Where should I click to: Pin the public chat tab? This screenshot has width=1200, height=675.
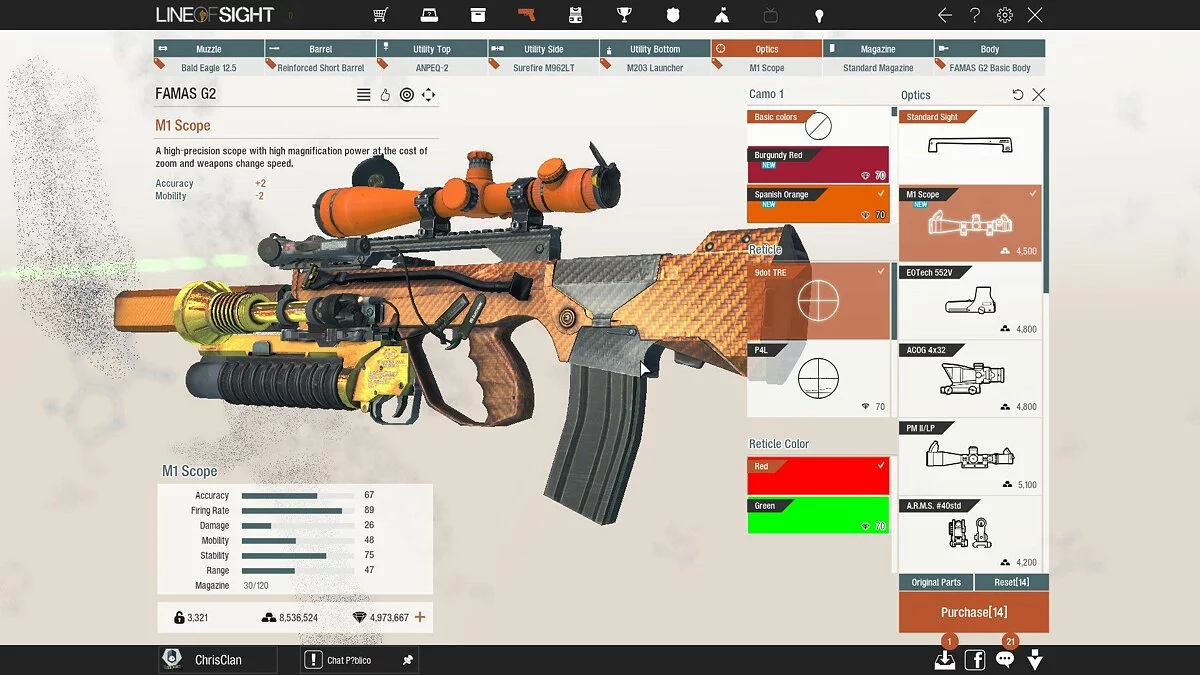407,660
